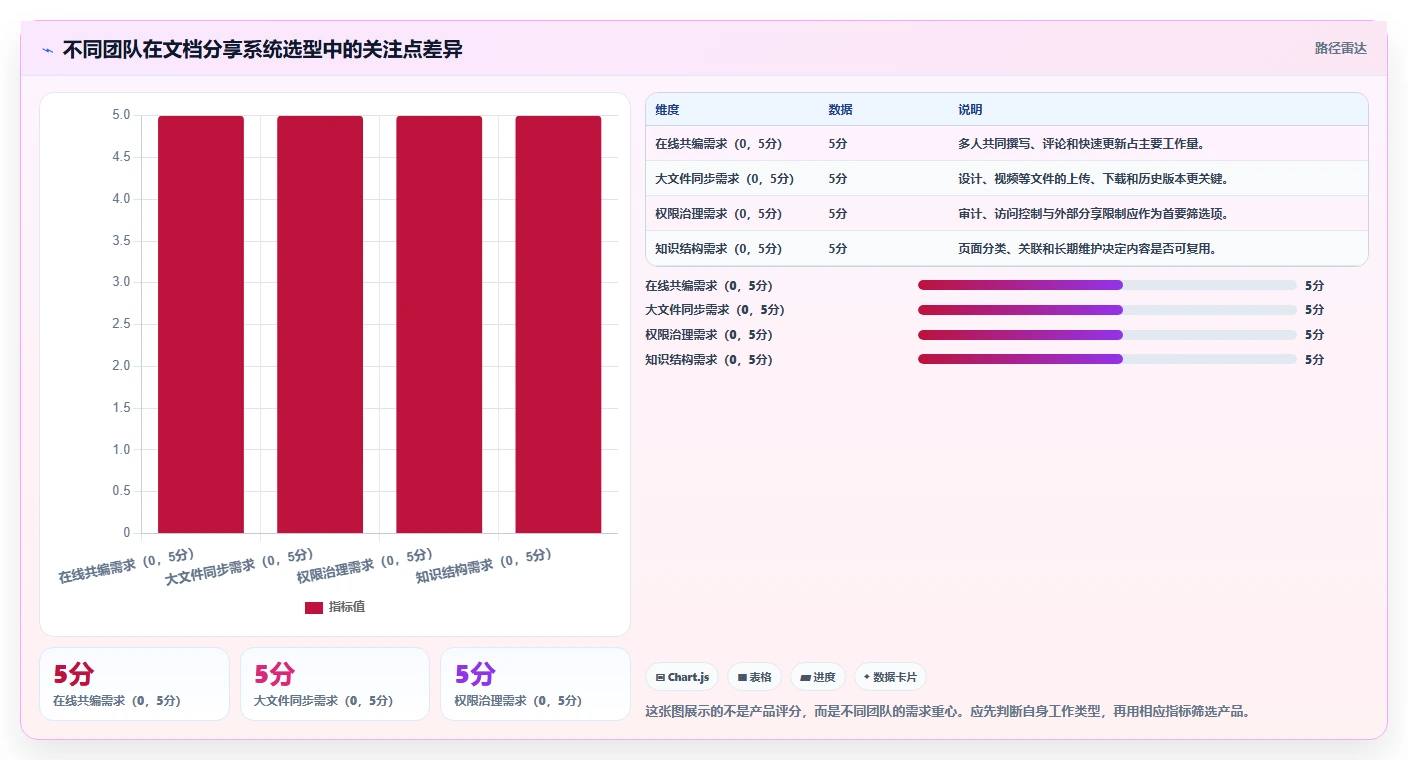Viewport: 1408px width, 760px height.
Task: Click description 多人共同撰写、评论和快速更新占主要工作量
Action: point(1082,144)
